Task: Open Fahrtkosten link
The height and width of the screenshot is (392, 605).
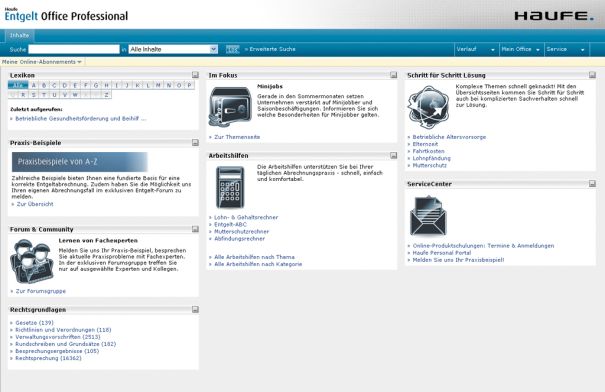Action: (428, 151)
